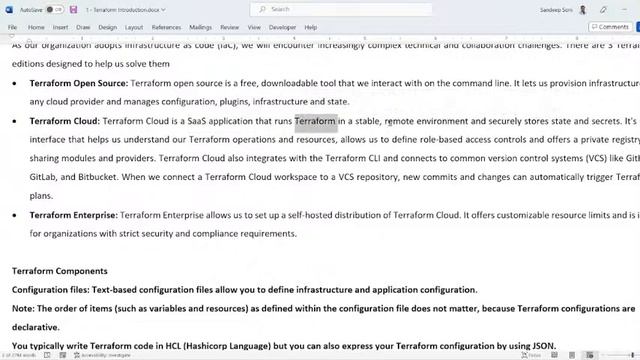The image size is (640, 360).
Task: Switch to the Draw ribbon tab
Action: pyautogui.click(x=83, y=27)
